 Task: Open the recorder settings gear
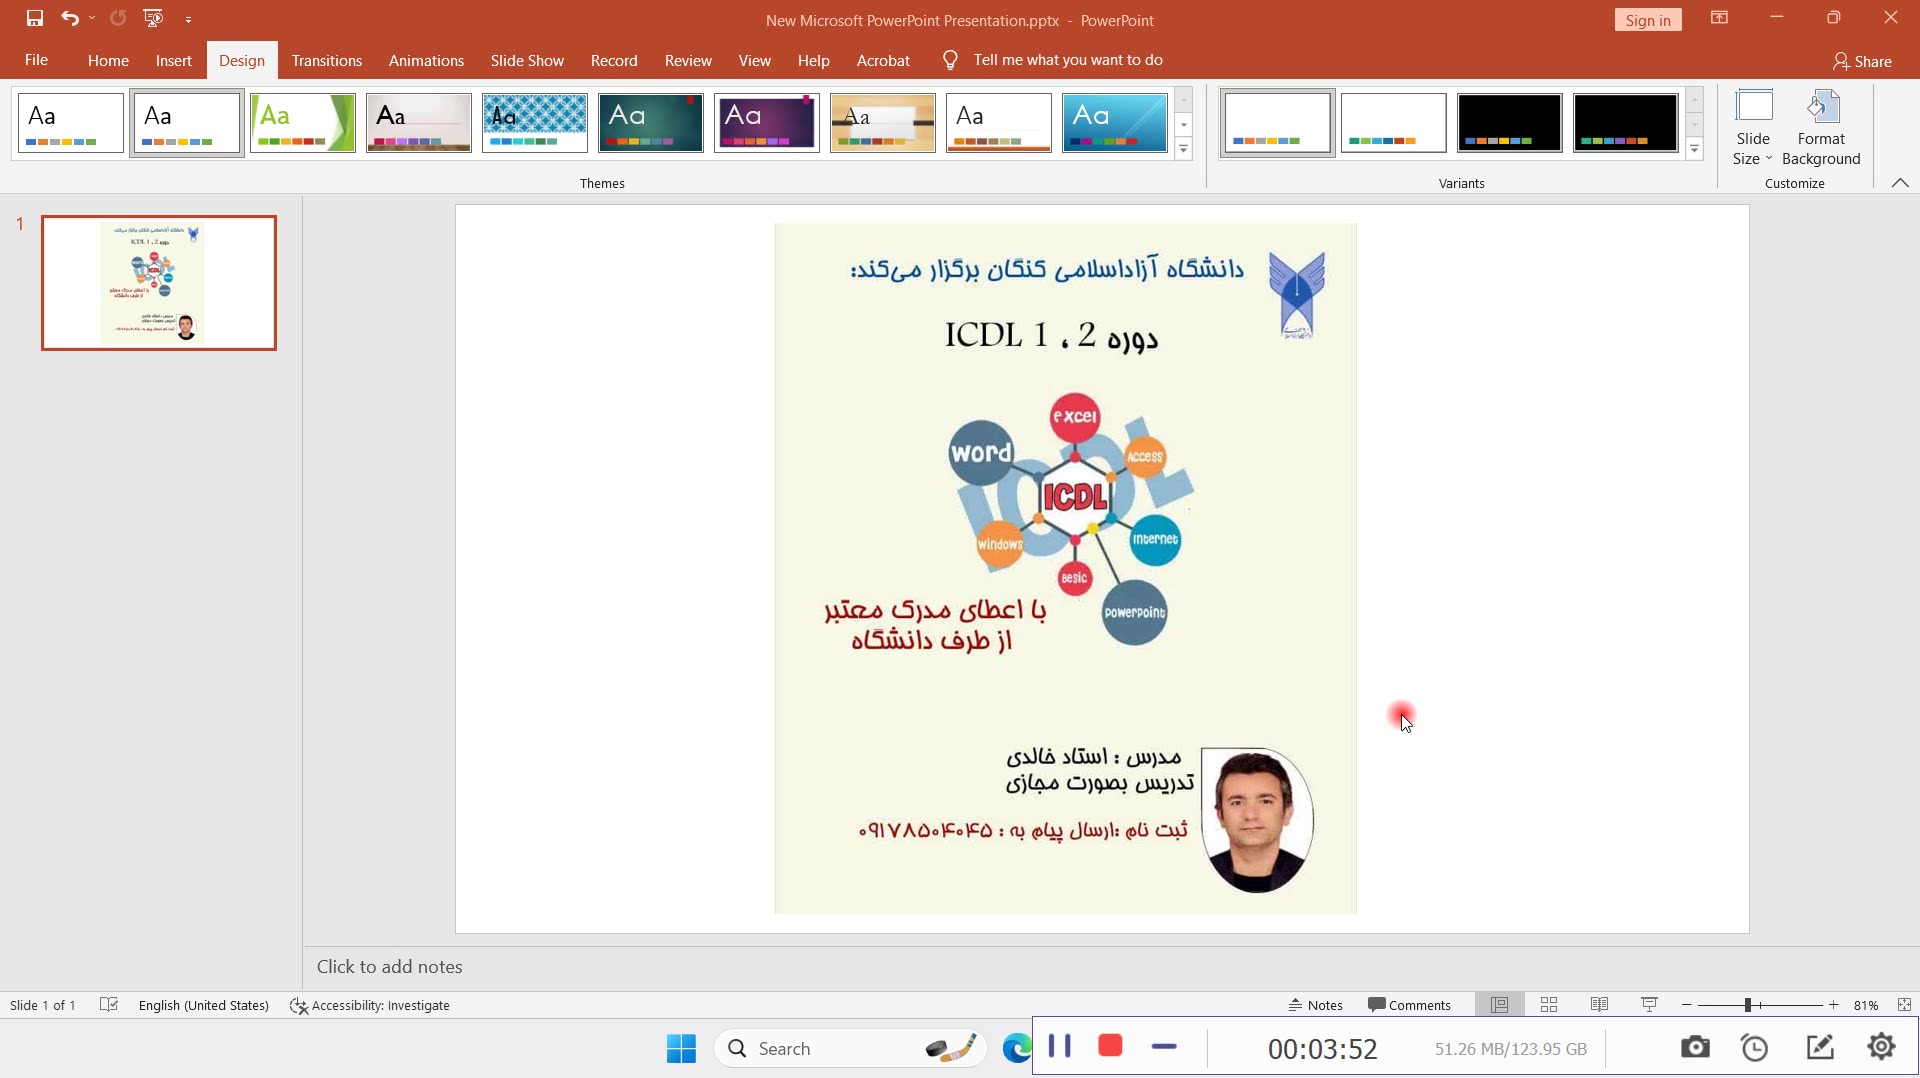[x=1881, y=1047]
